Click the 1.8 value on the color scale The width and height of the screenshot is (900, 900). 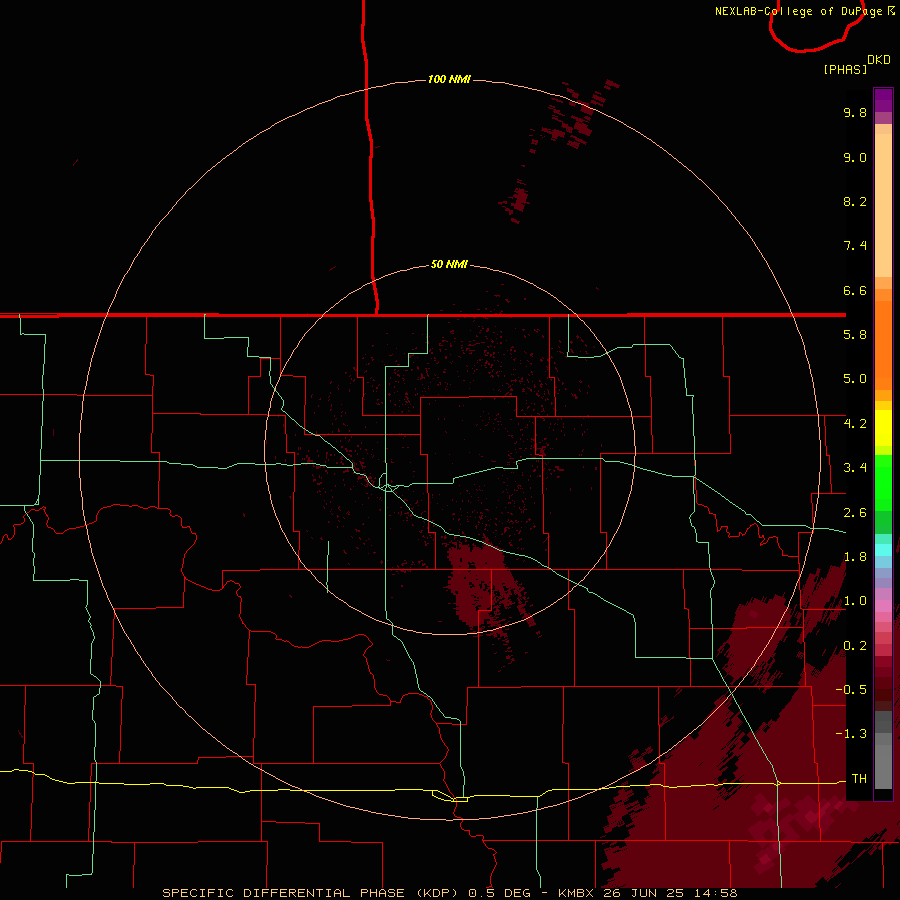click(x=855, y=557)
